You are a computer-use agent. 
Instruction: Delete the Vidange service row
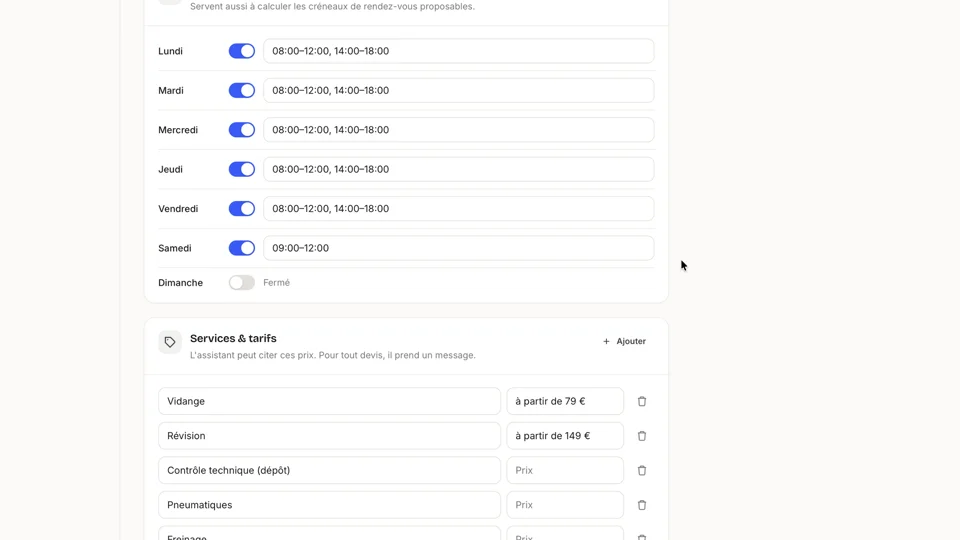coord(642,402)
